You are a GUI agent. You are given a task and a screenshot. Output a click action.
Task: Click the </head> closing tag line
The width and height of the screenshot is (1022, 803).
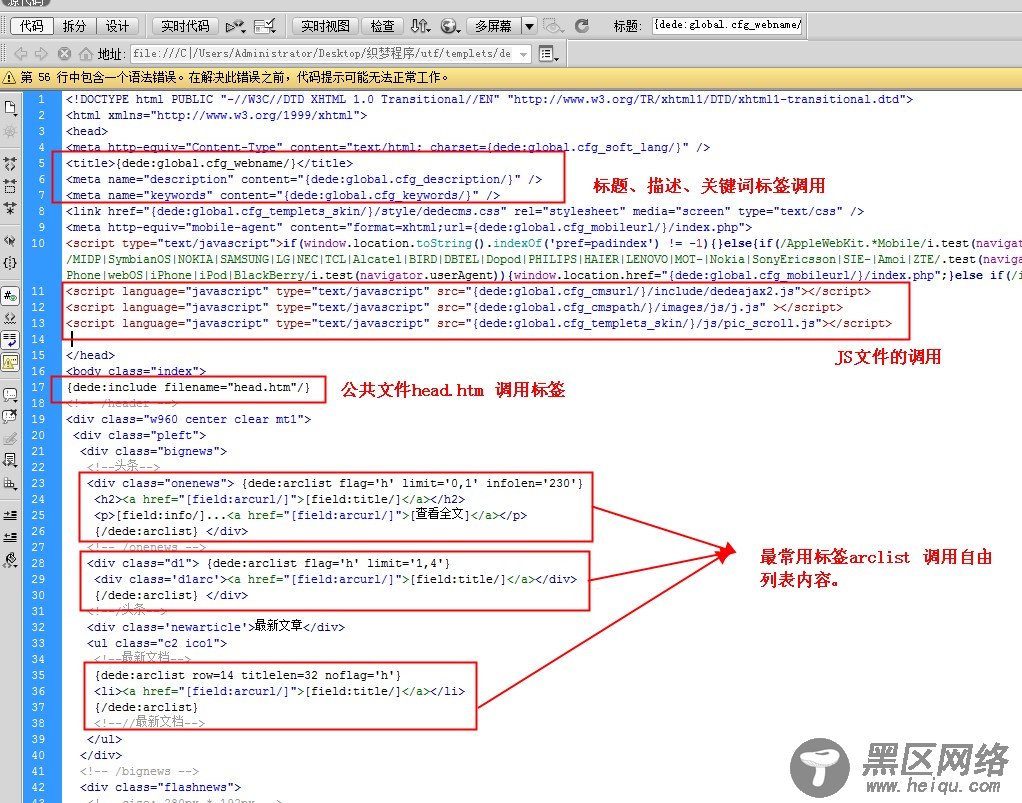[x=90, y=355]
